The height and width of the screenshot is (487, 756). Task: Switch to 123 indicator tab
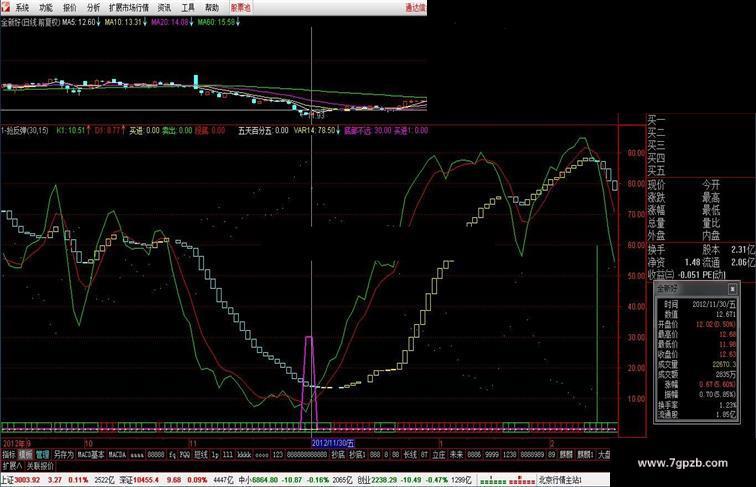point(278,454)
